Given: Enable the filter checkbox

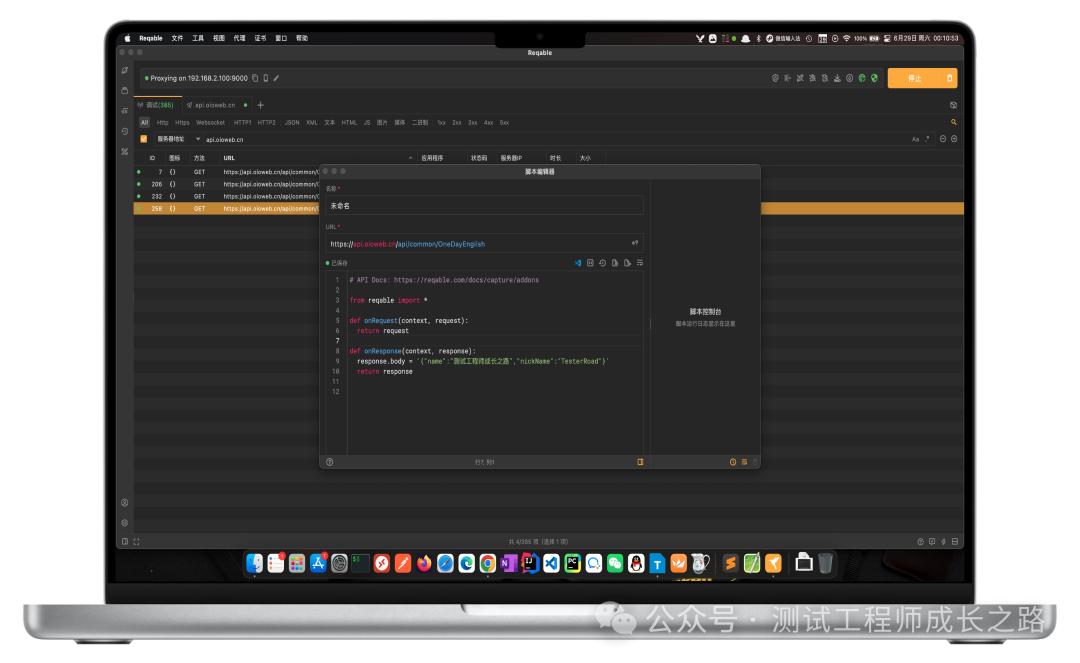Looking at the screenshot, I should (143, 139).
